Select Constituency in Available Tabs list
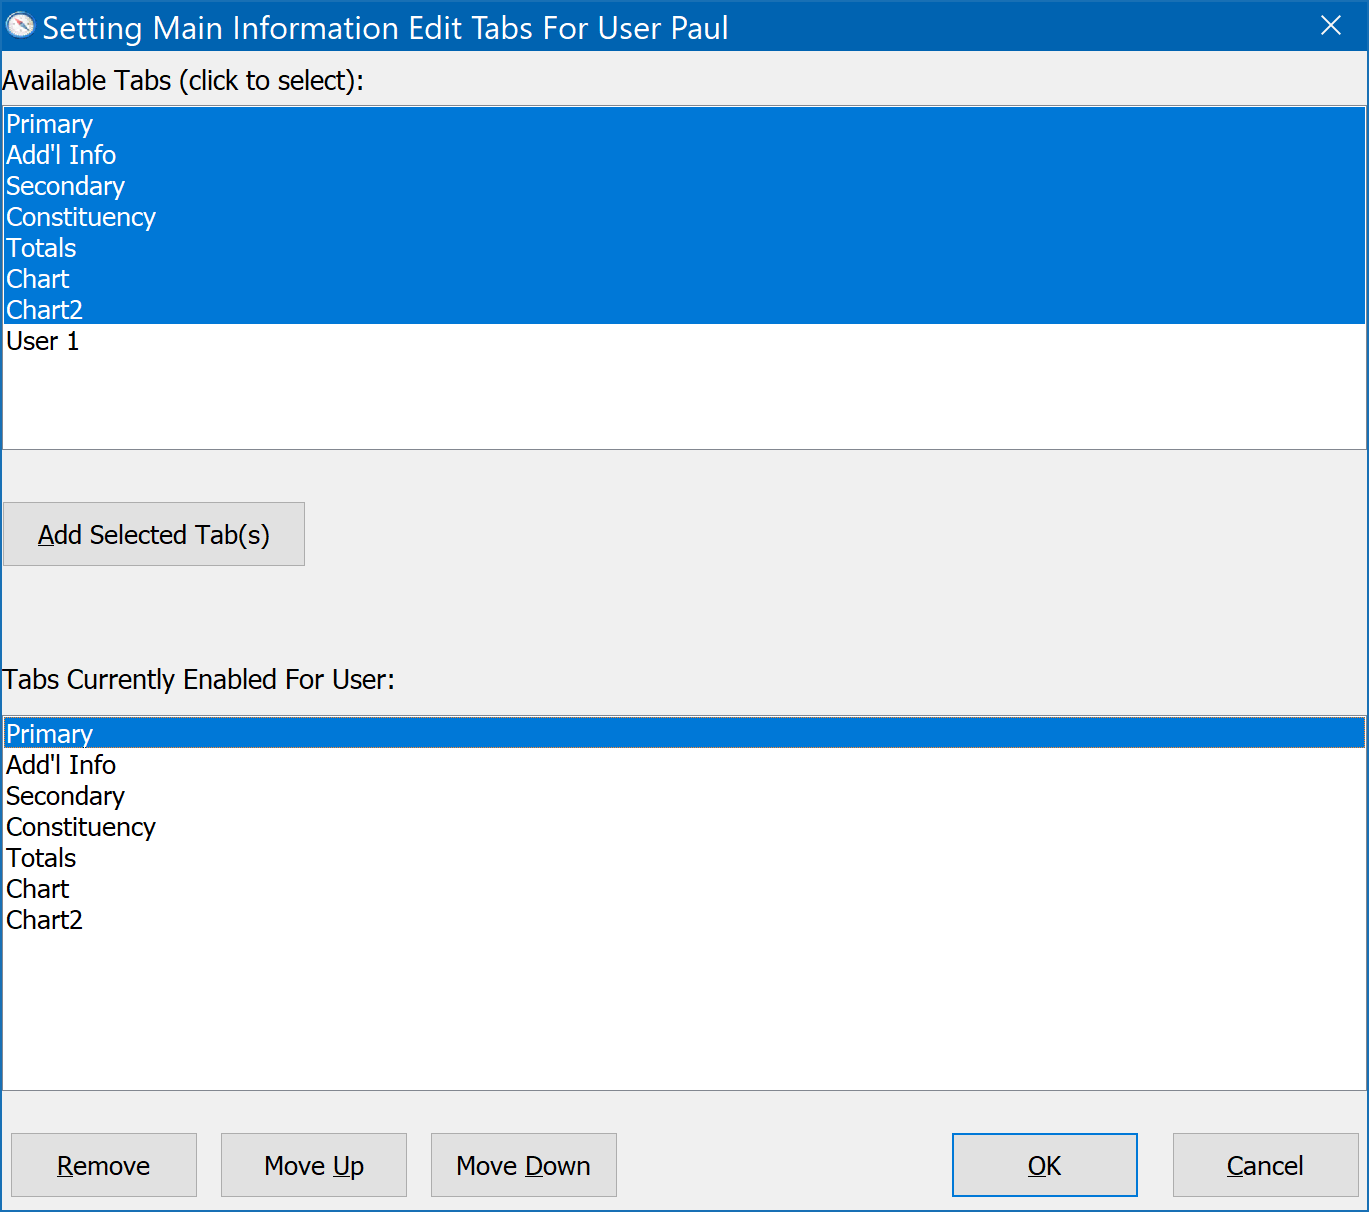Viewport: 1369px width, 1212px height. click(x=684, y=217)
